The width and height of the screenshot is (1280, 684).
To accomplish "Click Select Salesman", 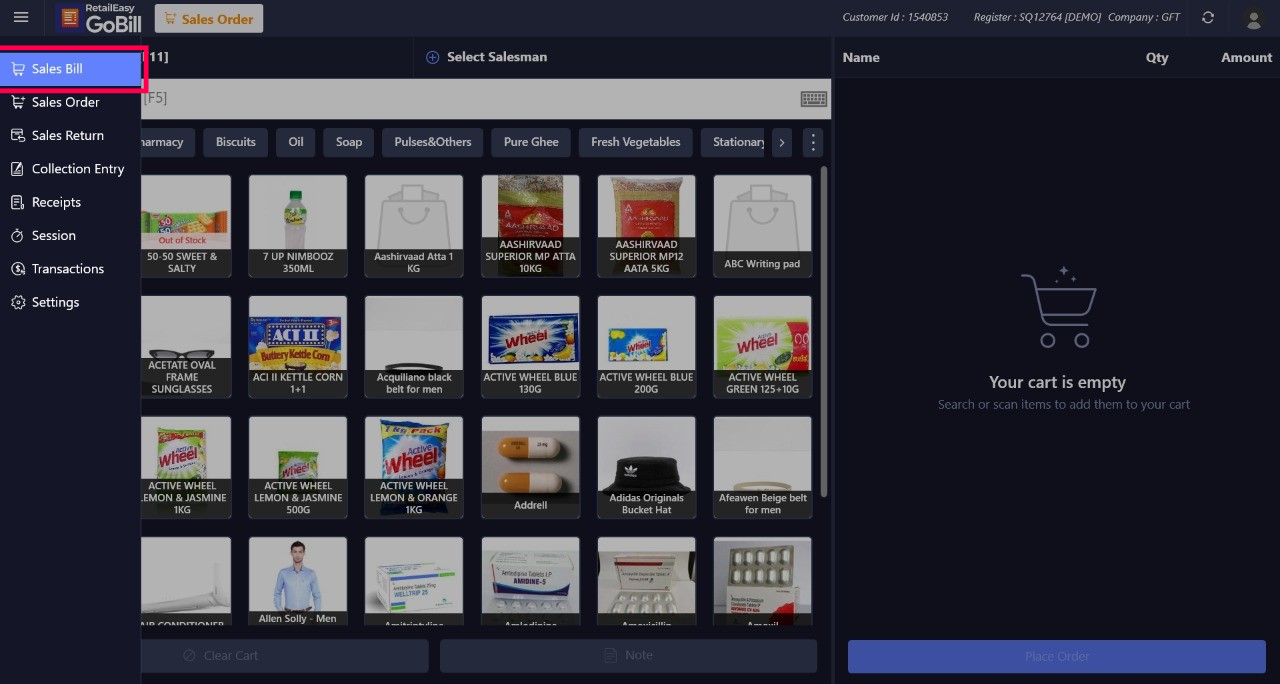I will coord(497,57).
